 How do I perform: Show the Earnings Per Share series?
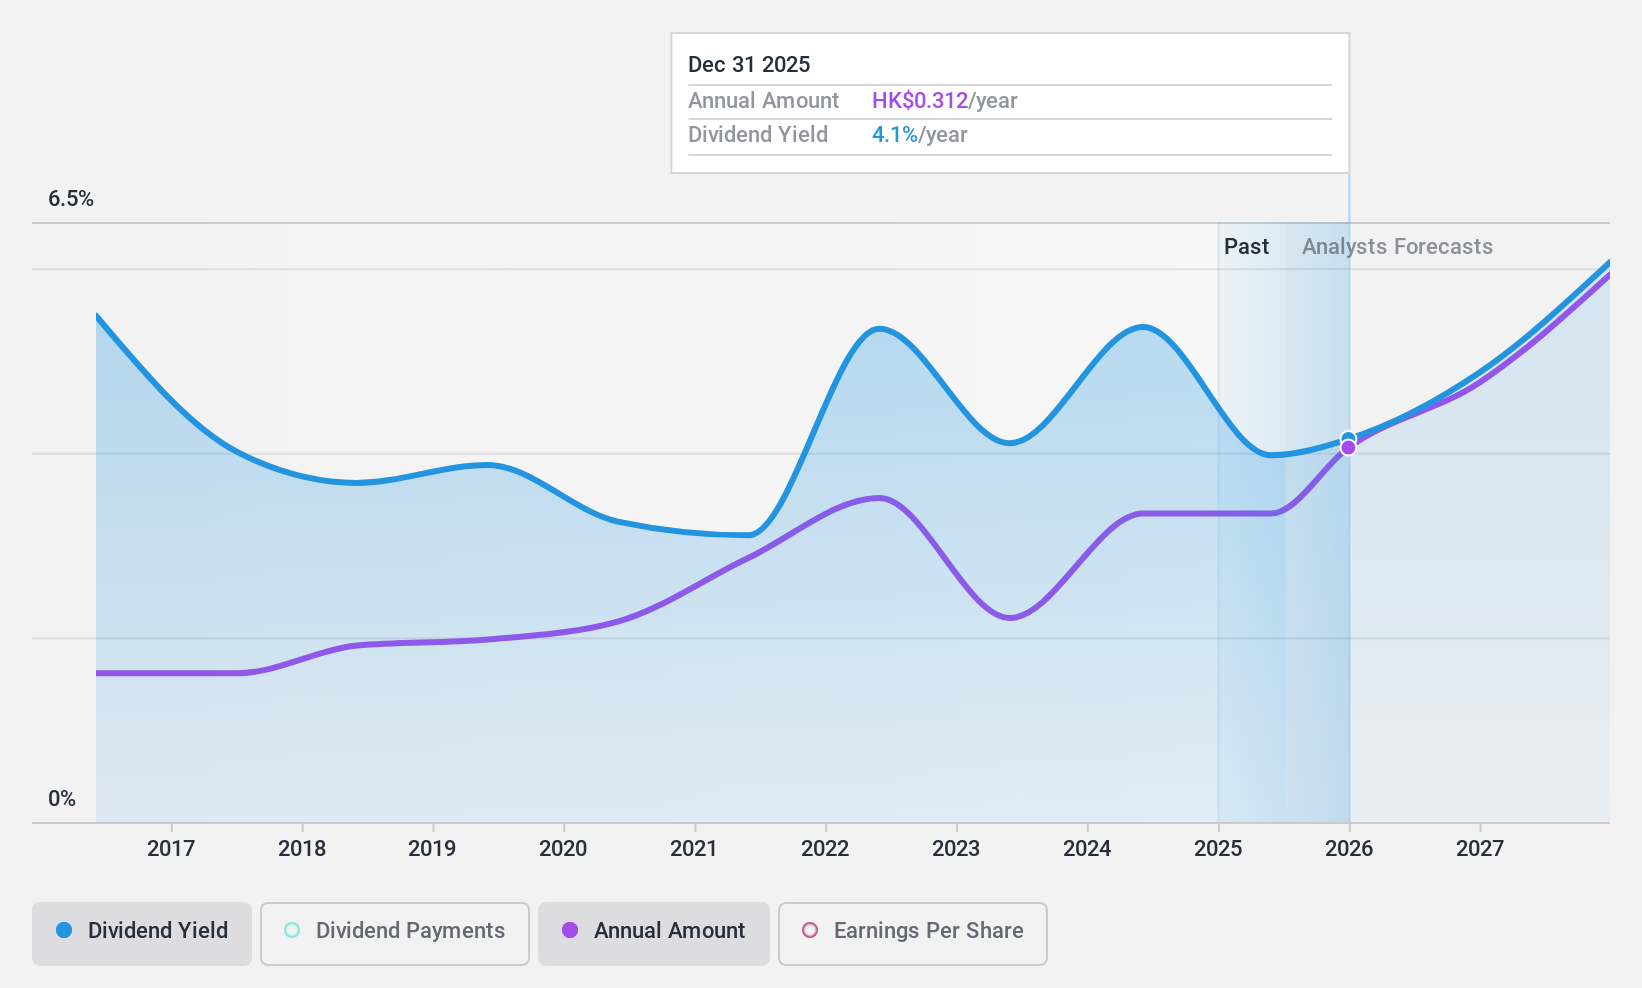point(912,933)
